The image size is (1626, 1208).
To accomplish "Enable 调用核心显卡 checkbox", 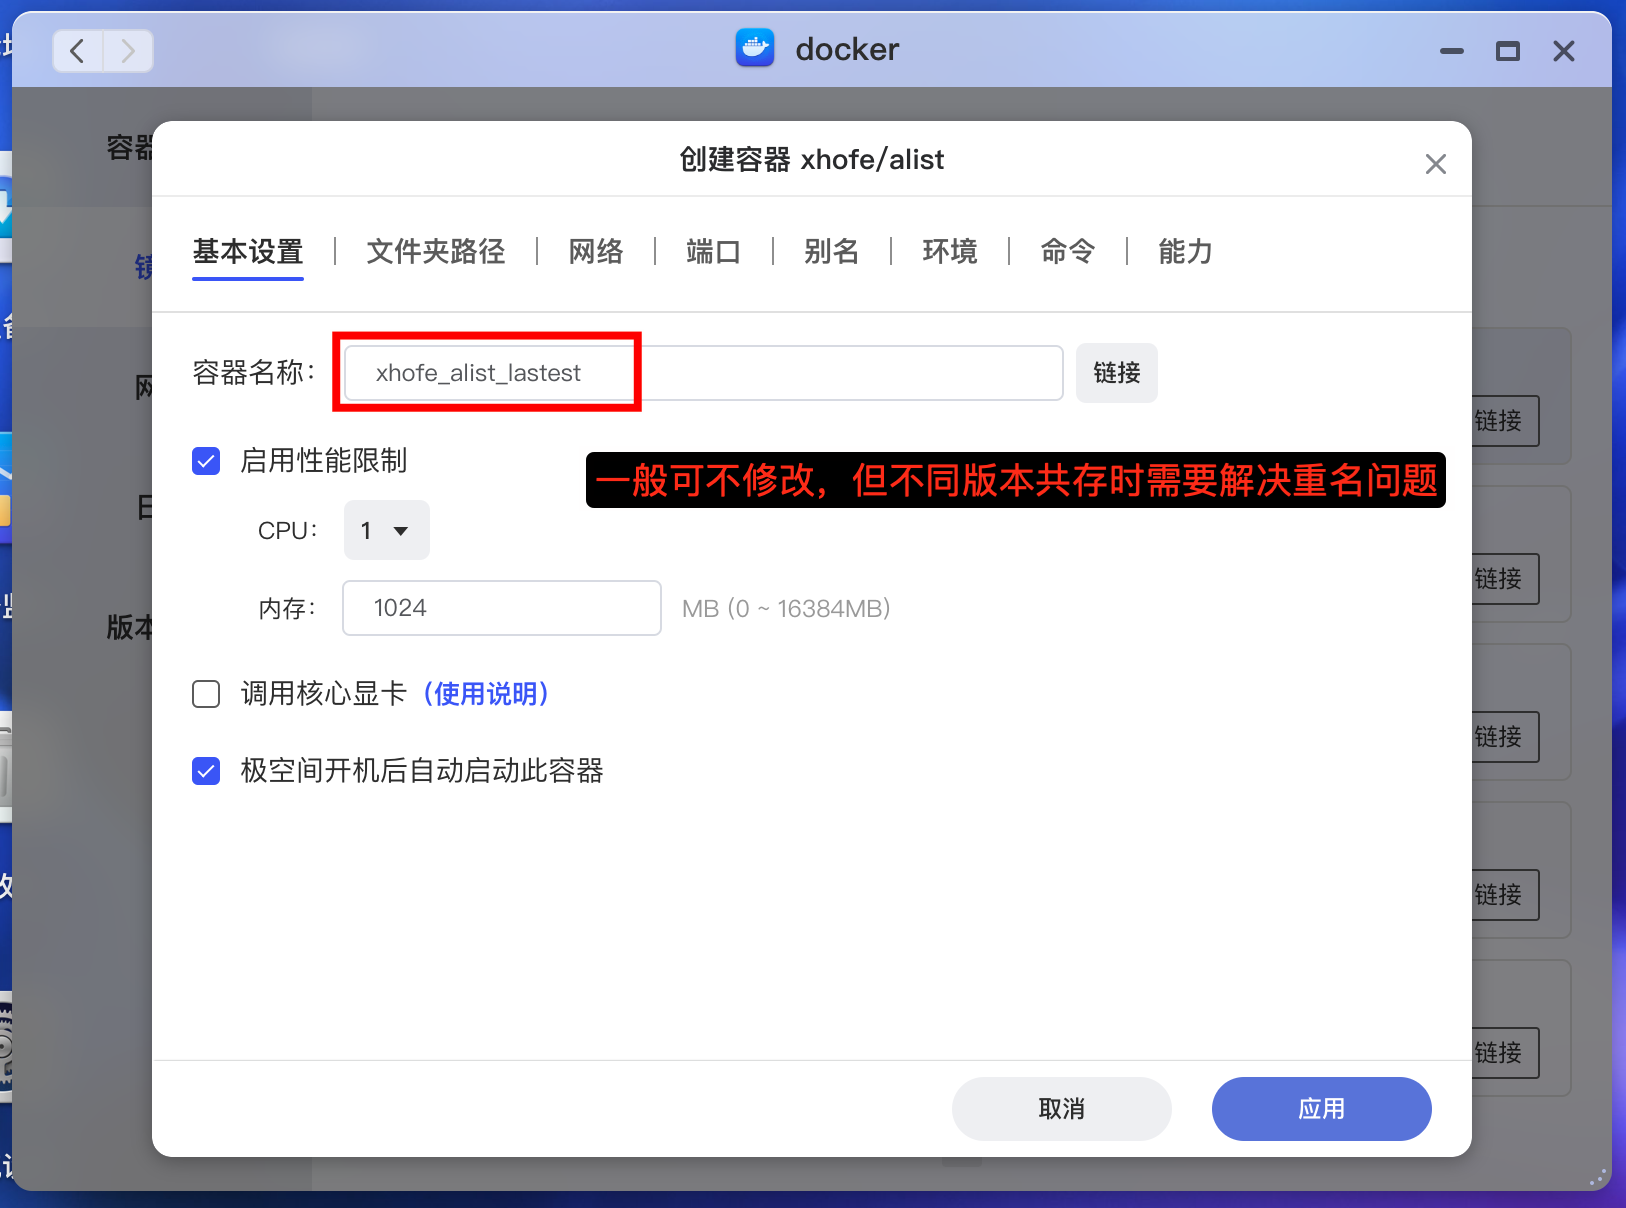I will pos(206,694).
